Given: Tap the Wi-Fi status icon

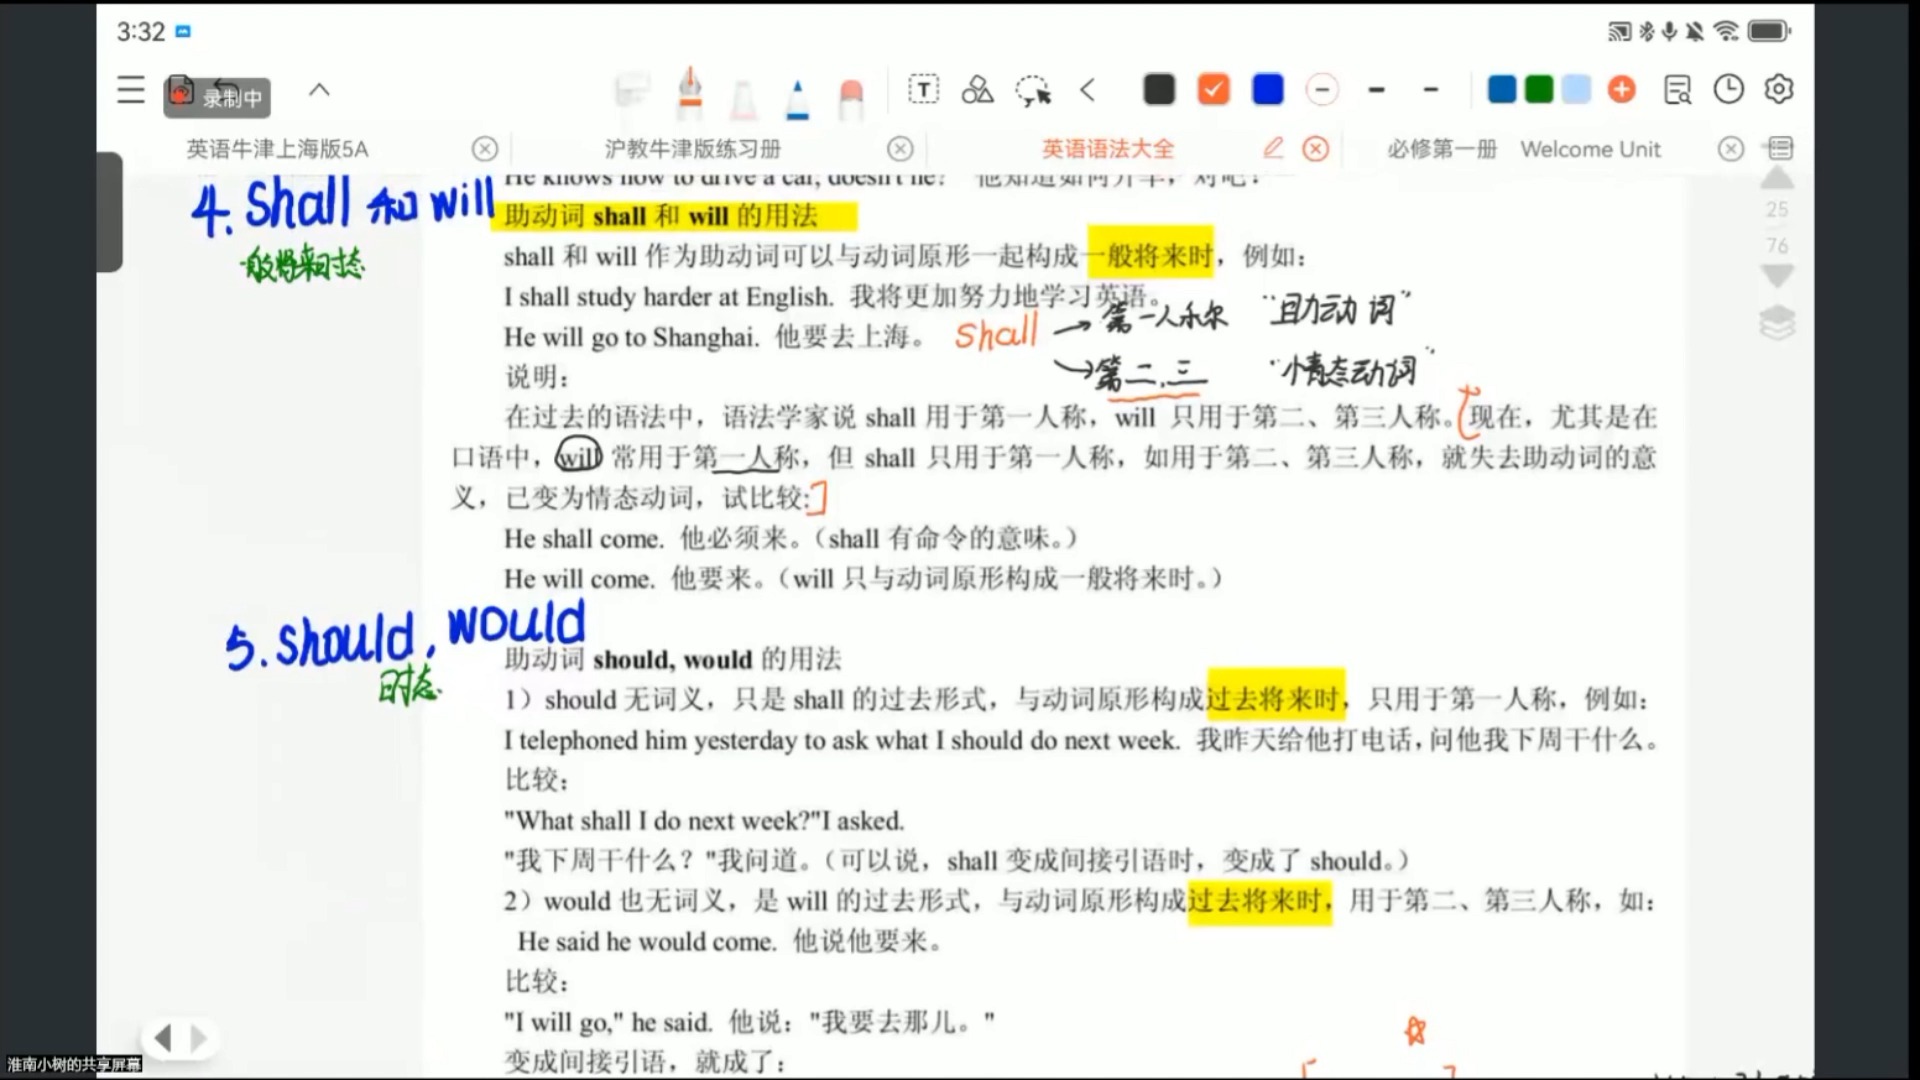Looking at the screenshot, I should coord(1726,32).
